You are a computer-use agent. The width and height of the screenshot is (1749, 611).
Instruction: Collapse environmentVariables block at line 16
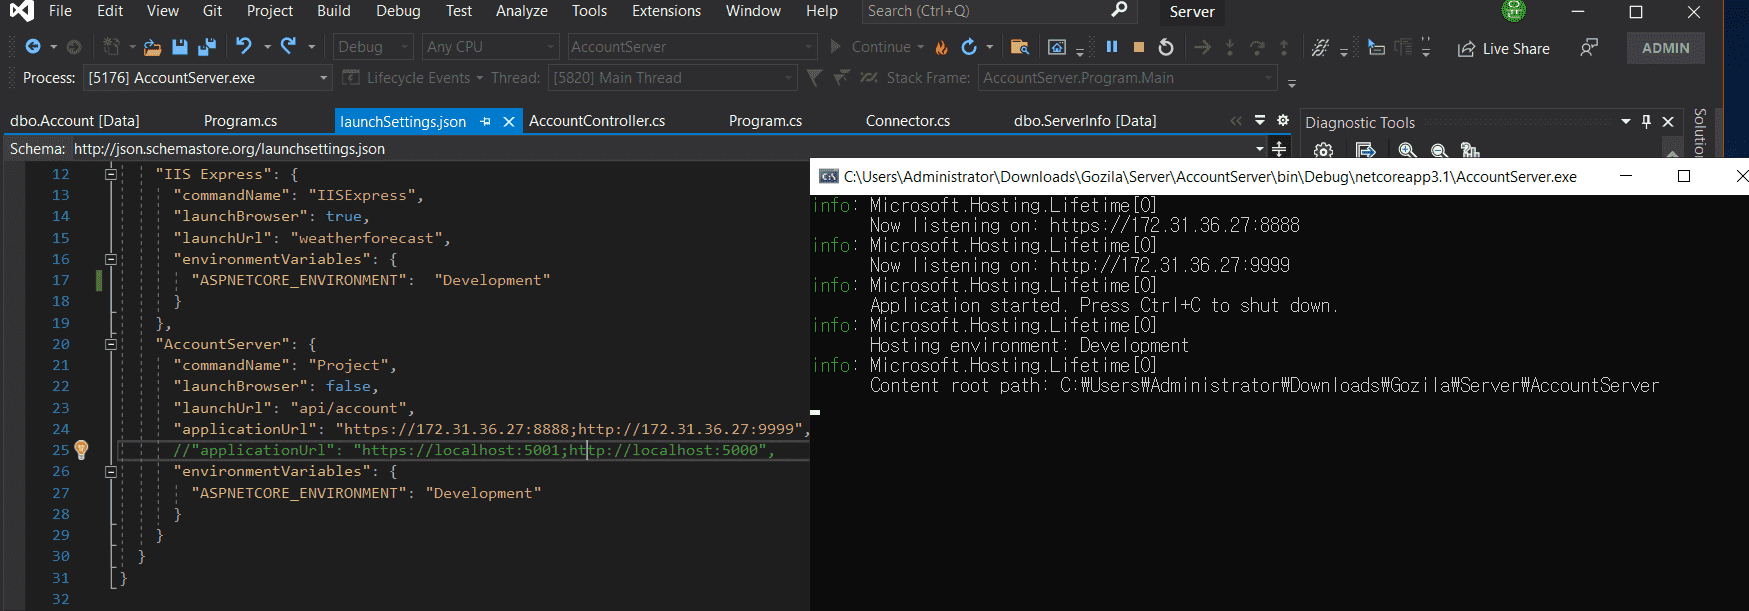pyautogui.click(x=111, y=259)
